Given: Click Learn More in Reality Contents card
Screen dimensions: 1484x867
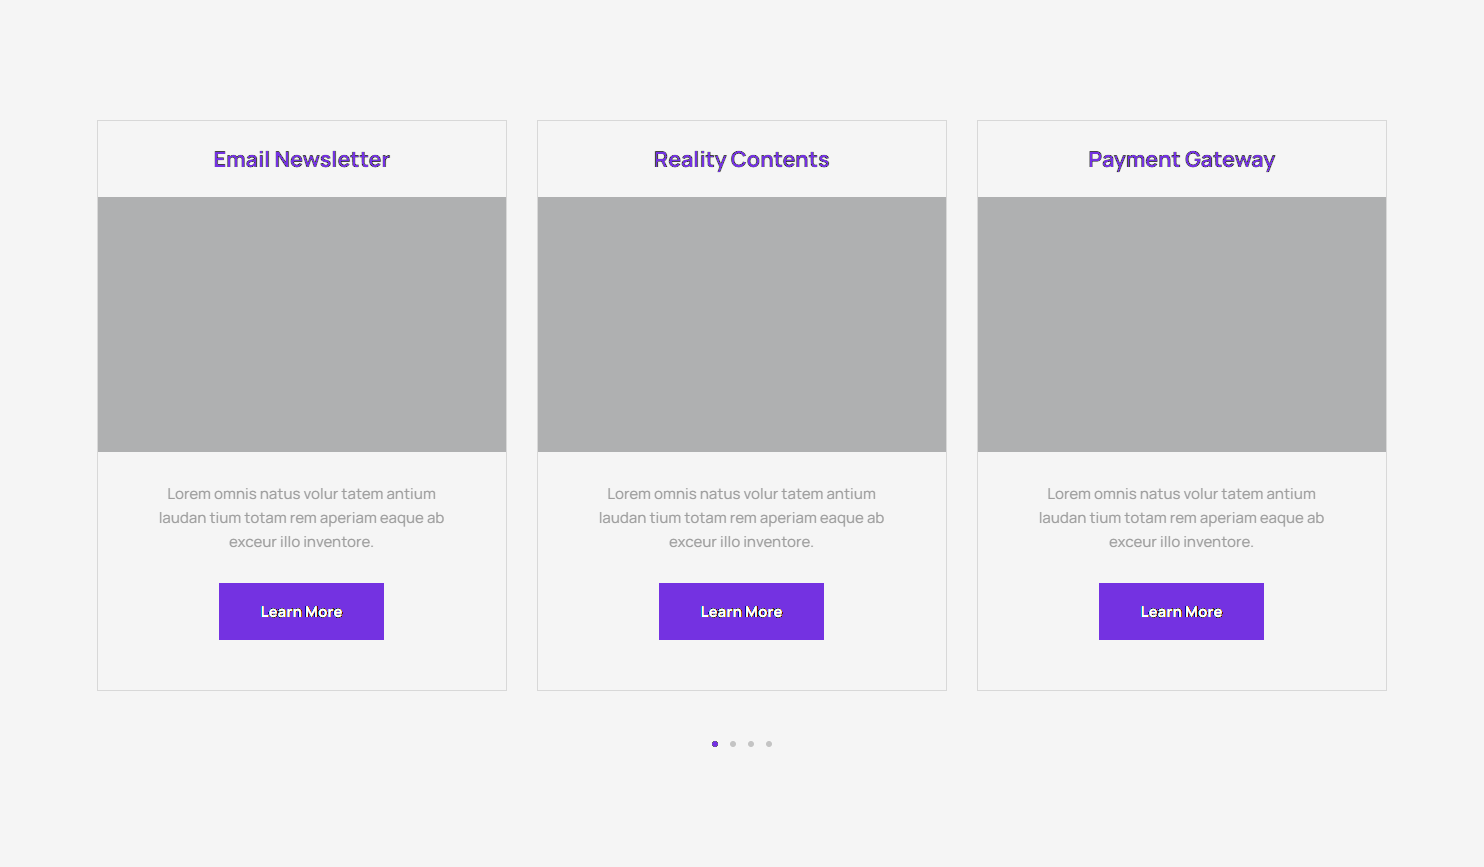Looking at the screenshot, I should click(x=741, y=612).
